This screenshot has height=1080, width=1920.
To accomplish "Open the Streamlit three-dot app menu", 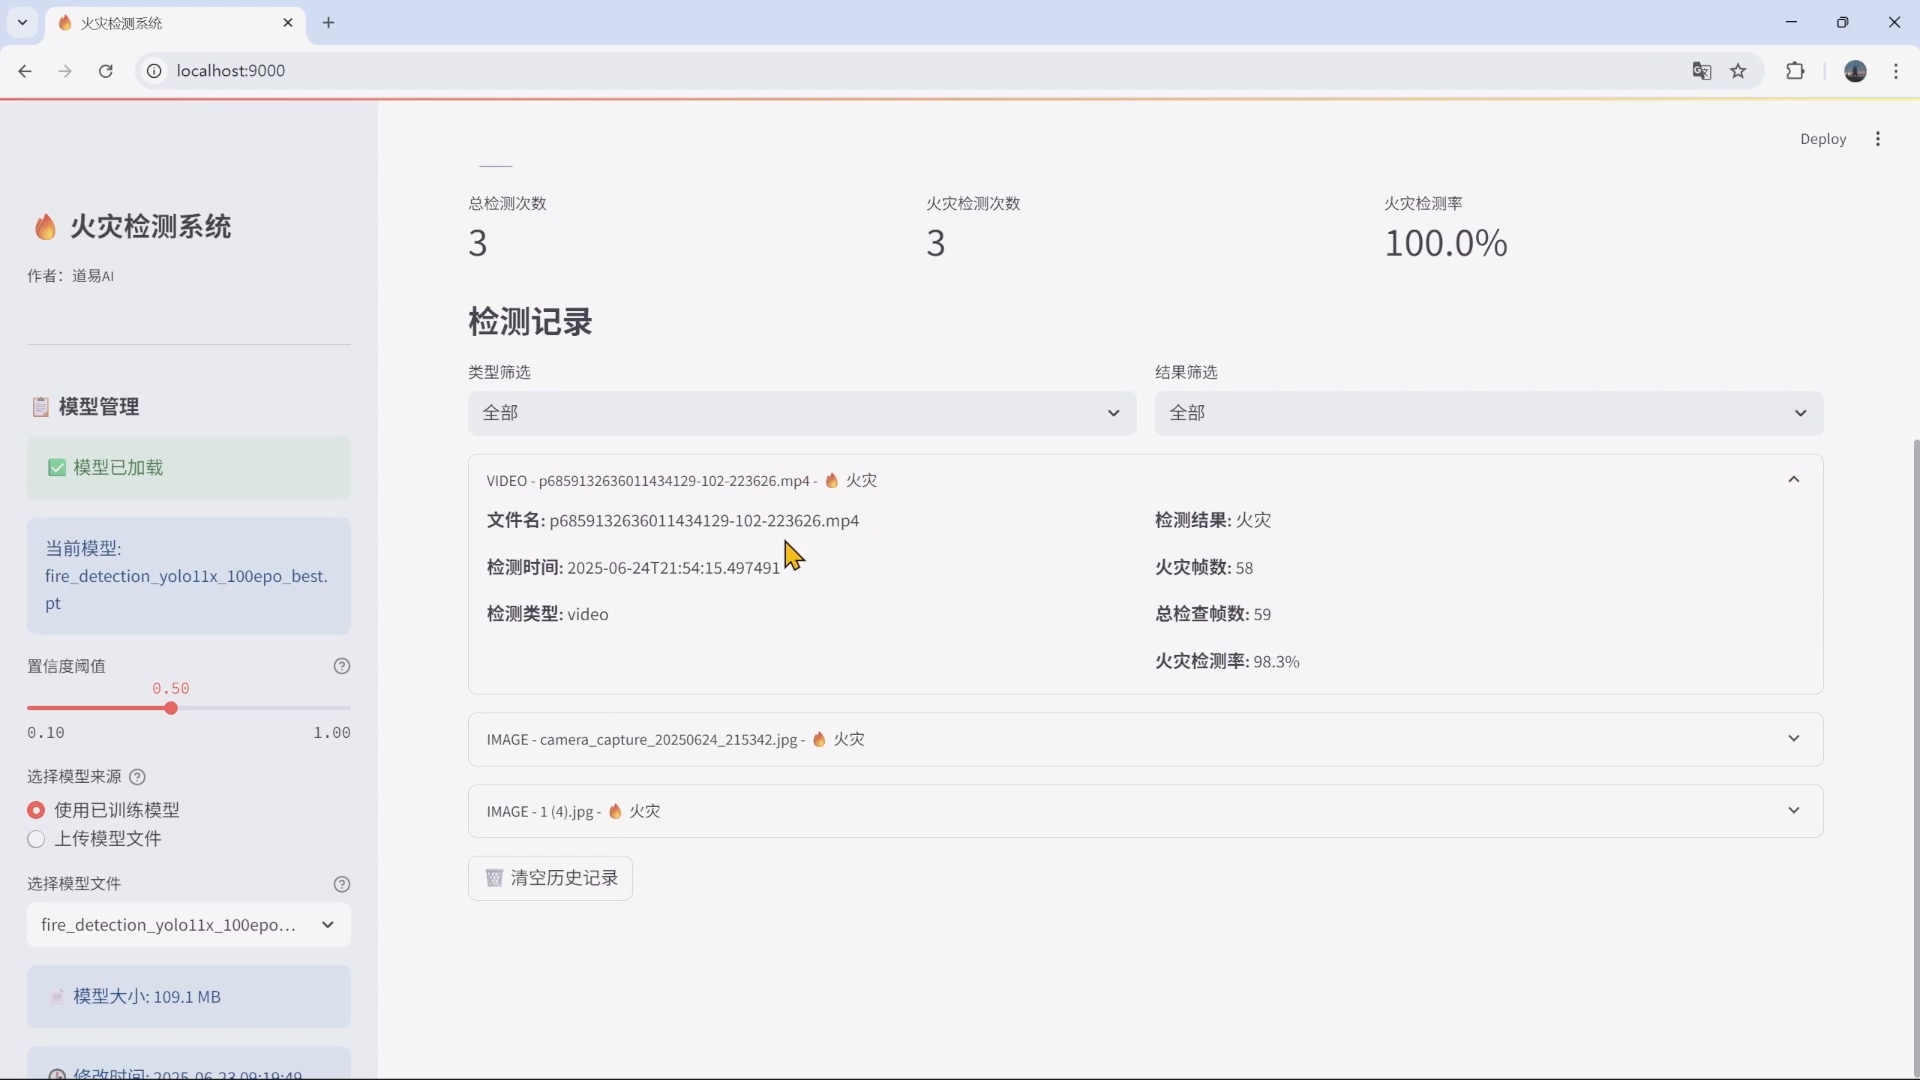I will point(1878,138).
